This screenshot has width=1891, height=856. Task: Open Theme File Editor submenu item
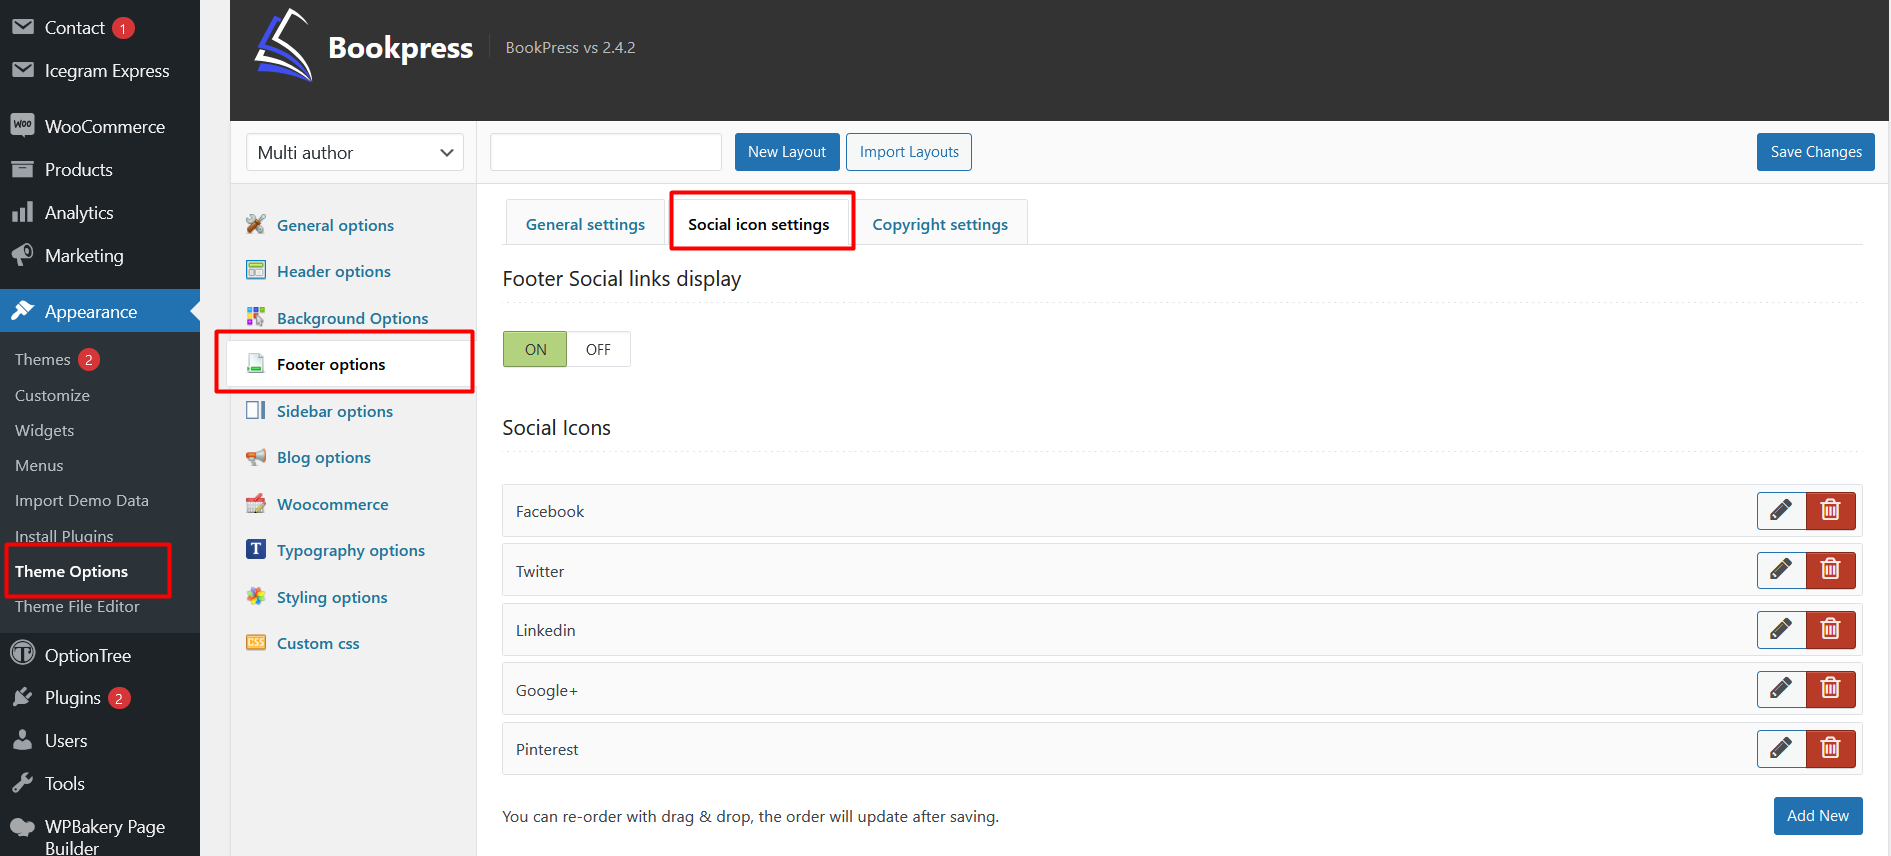[77, 606]
